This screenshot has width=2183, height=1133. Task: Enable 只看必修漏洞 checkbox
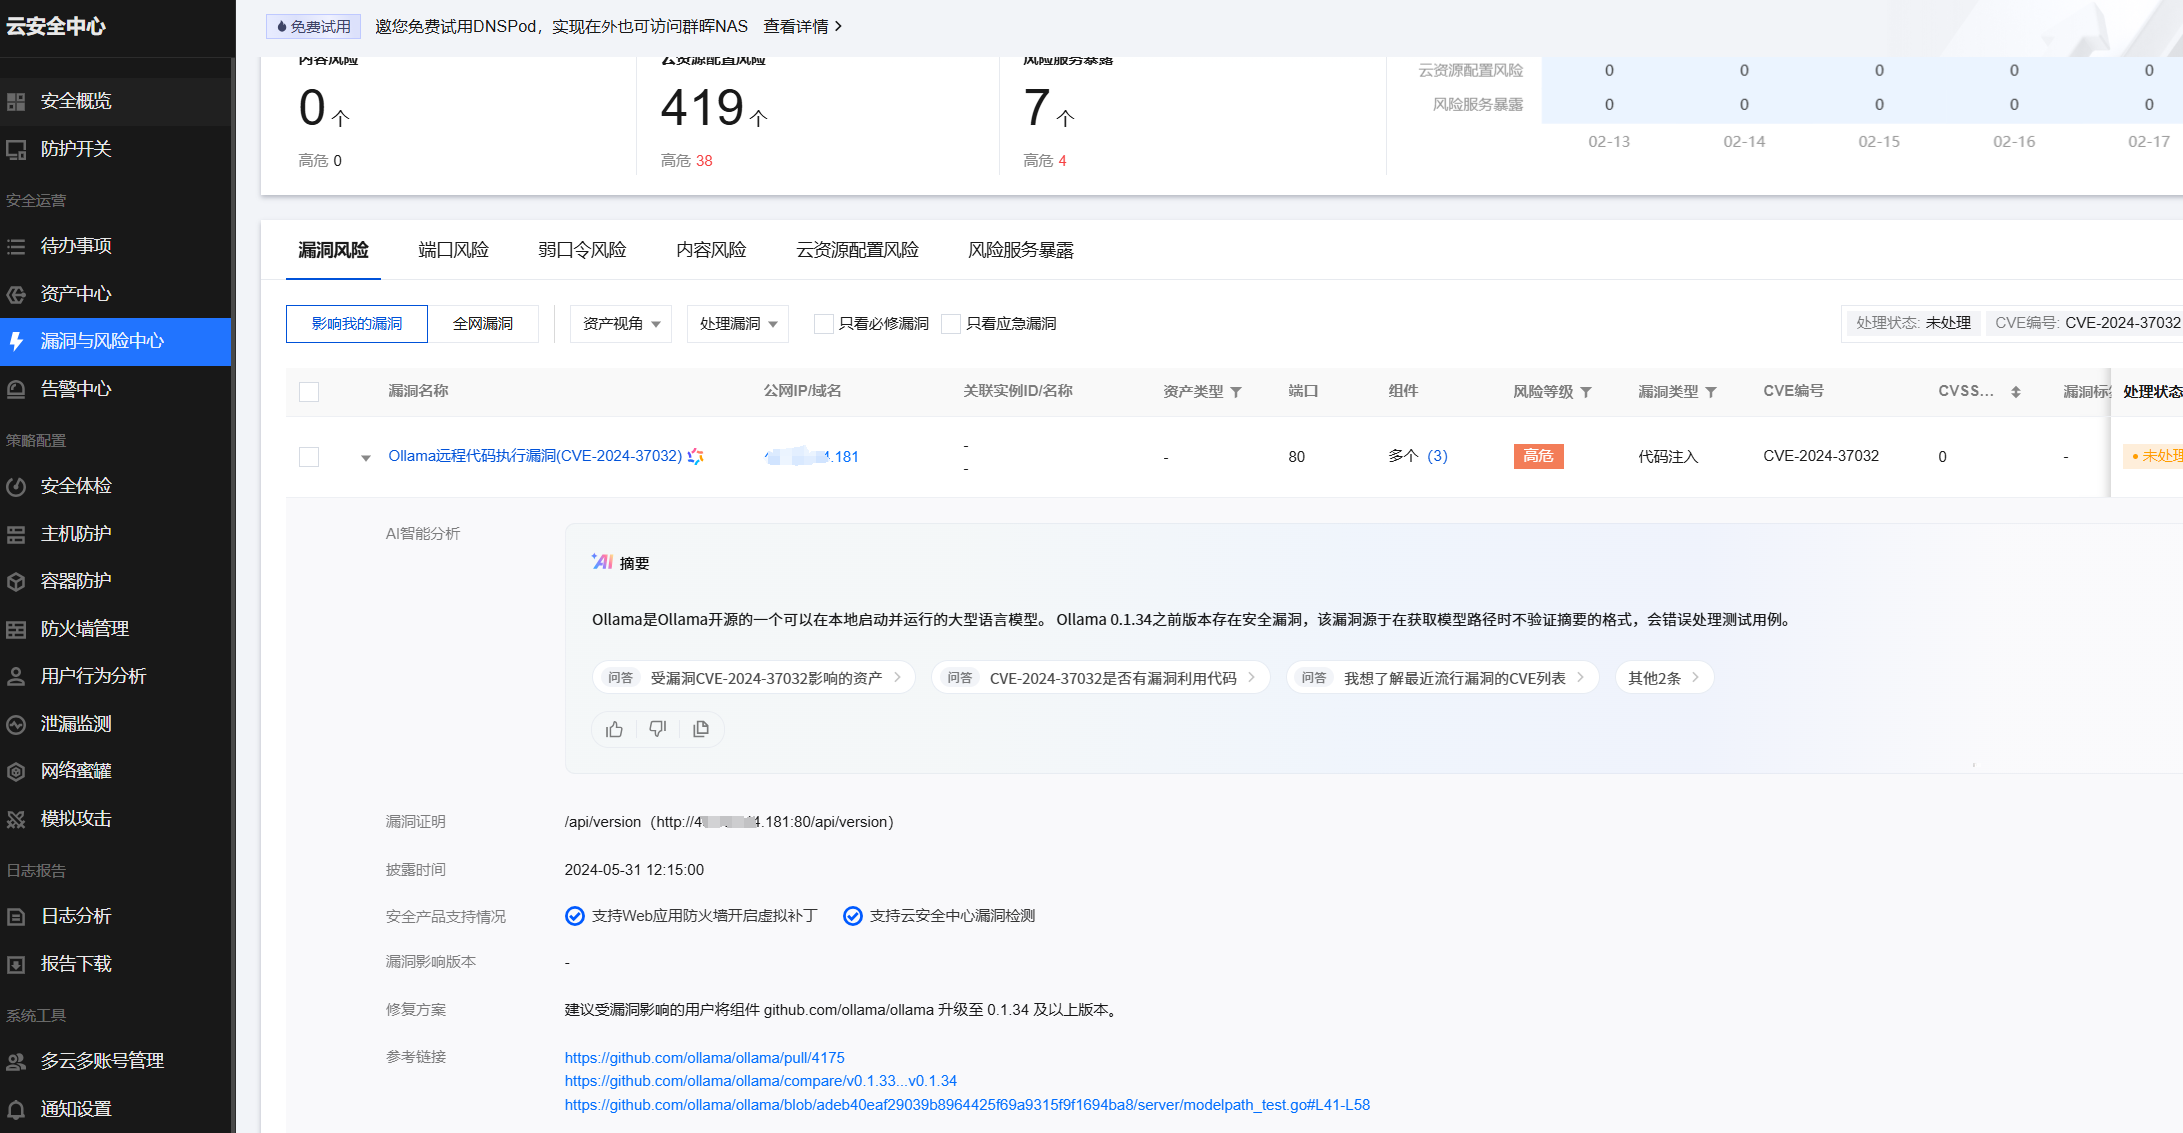(x=824, y=324)
